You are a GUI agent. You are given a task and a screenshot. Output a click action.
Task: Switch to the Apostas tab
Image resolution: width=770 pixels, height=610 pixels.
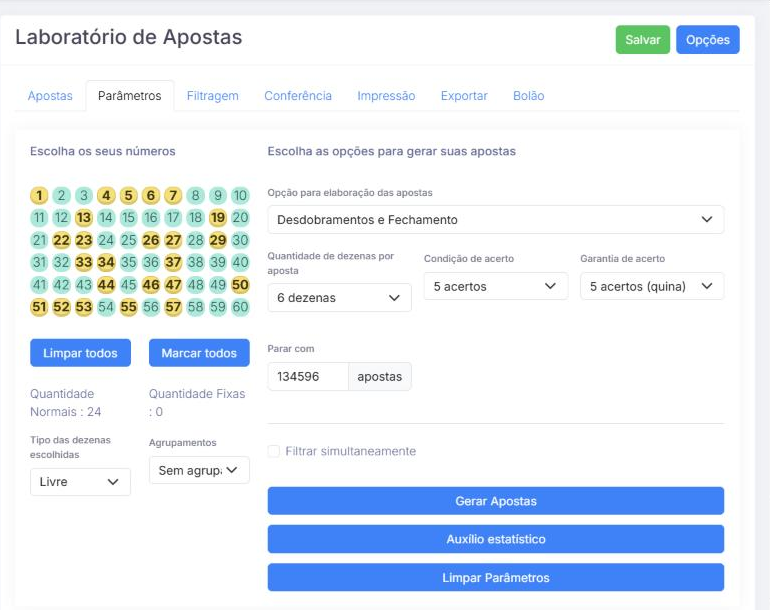tap(50, 96)
